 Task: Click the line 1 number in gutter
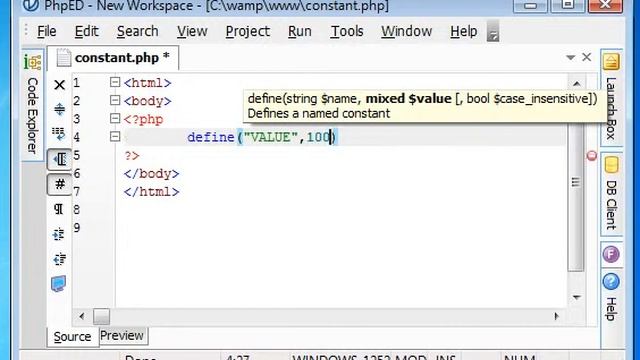pyautogui.click(x=76, y=83)
